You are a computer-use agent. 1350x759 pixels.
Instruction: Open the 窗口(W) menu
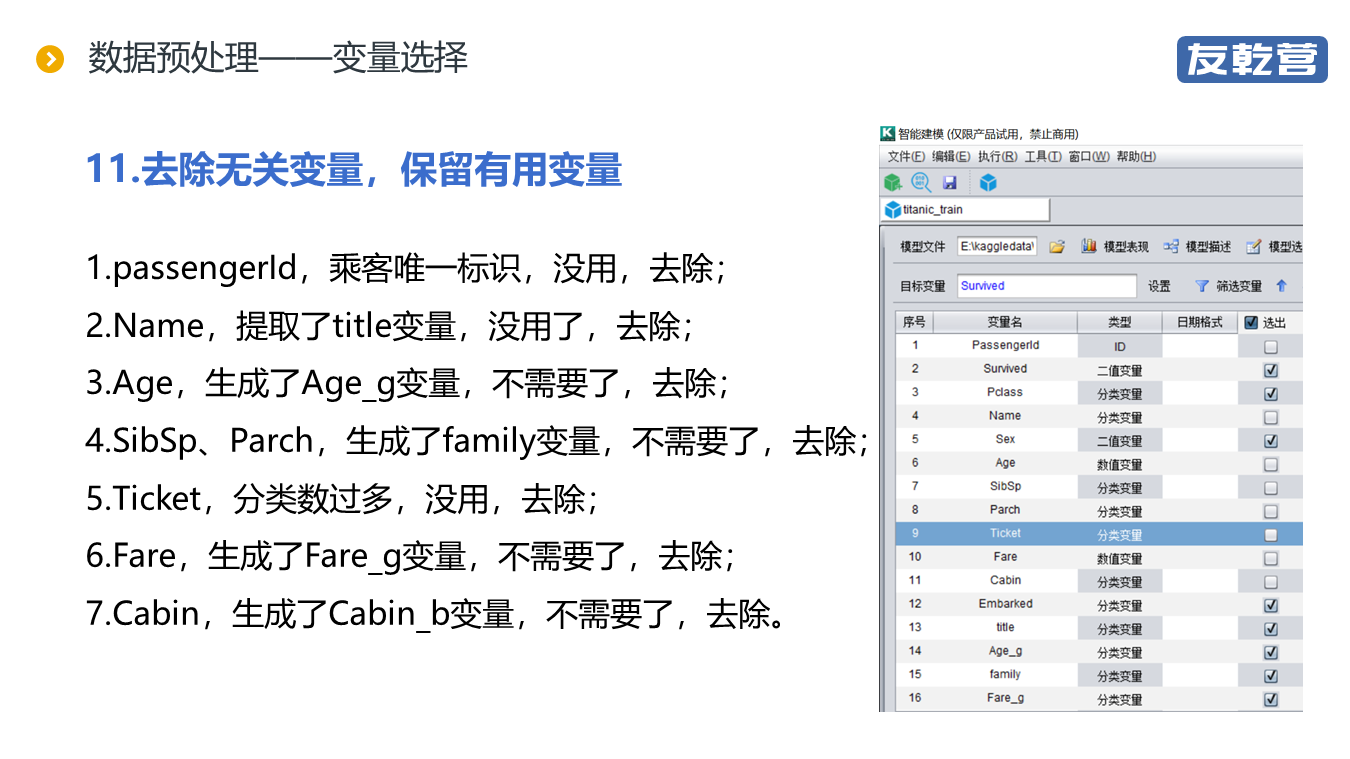tap(1089, 157)
